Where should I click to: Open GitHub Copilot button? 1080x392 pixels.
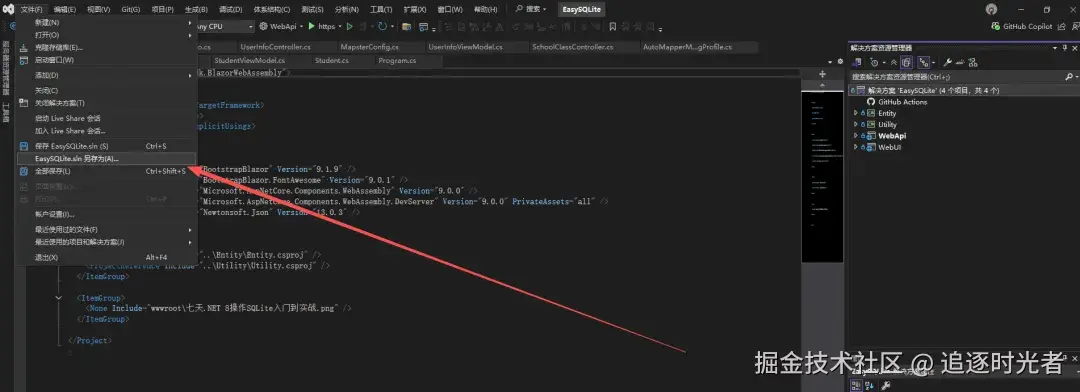tap(1022, 26)
